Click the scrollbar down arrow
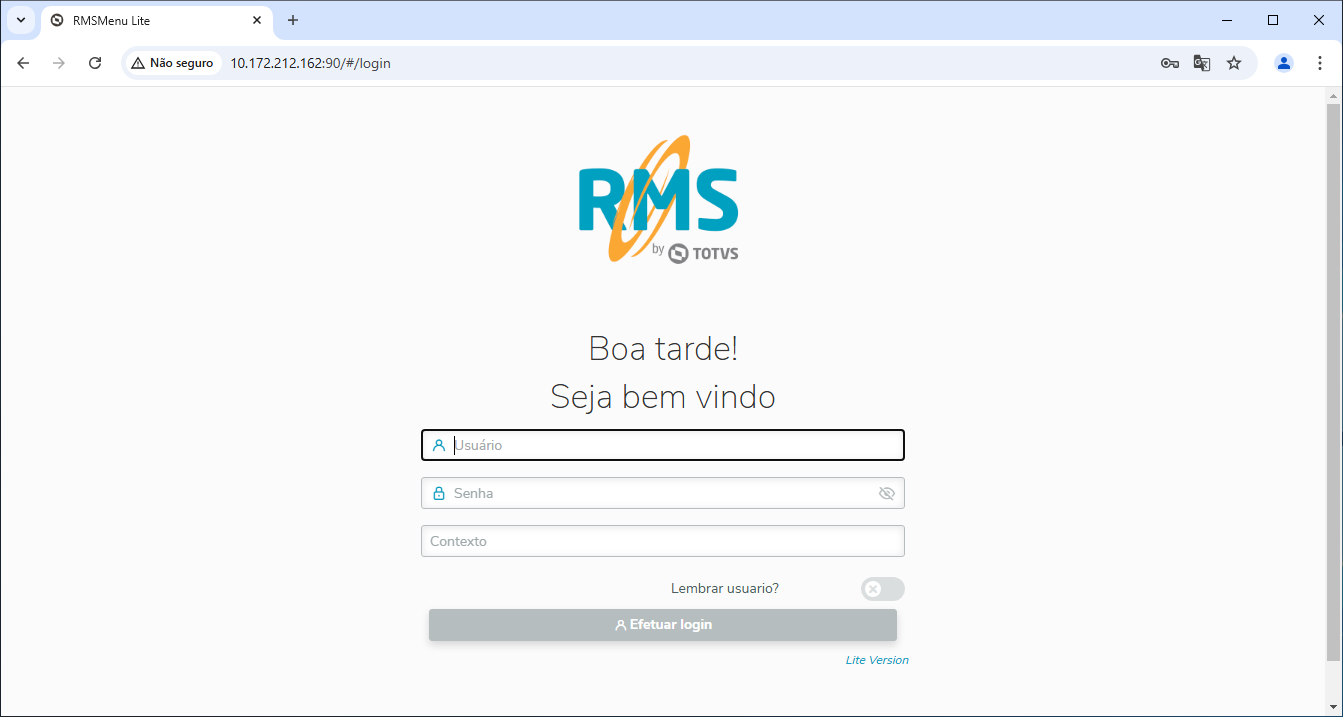1343x717 pixels. tap(1333, 708)
